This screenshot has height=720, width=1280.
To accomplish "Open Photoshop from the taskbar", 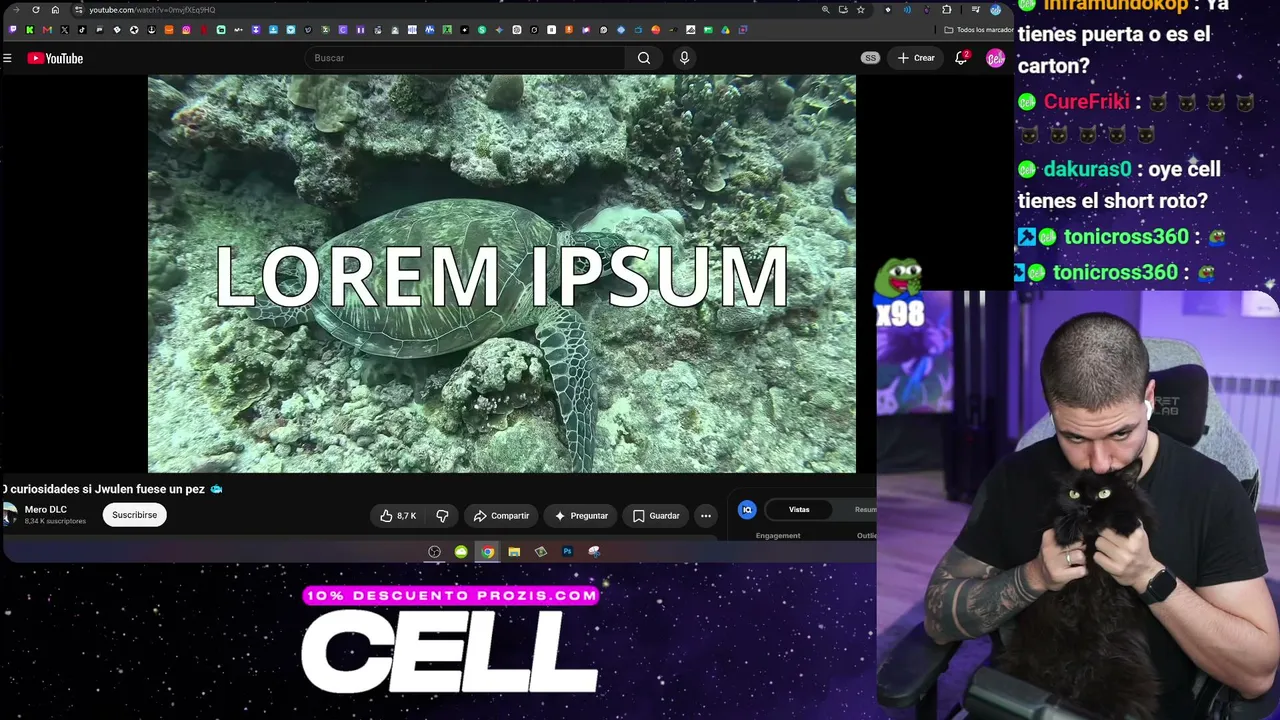I will (x=567, y=552).
